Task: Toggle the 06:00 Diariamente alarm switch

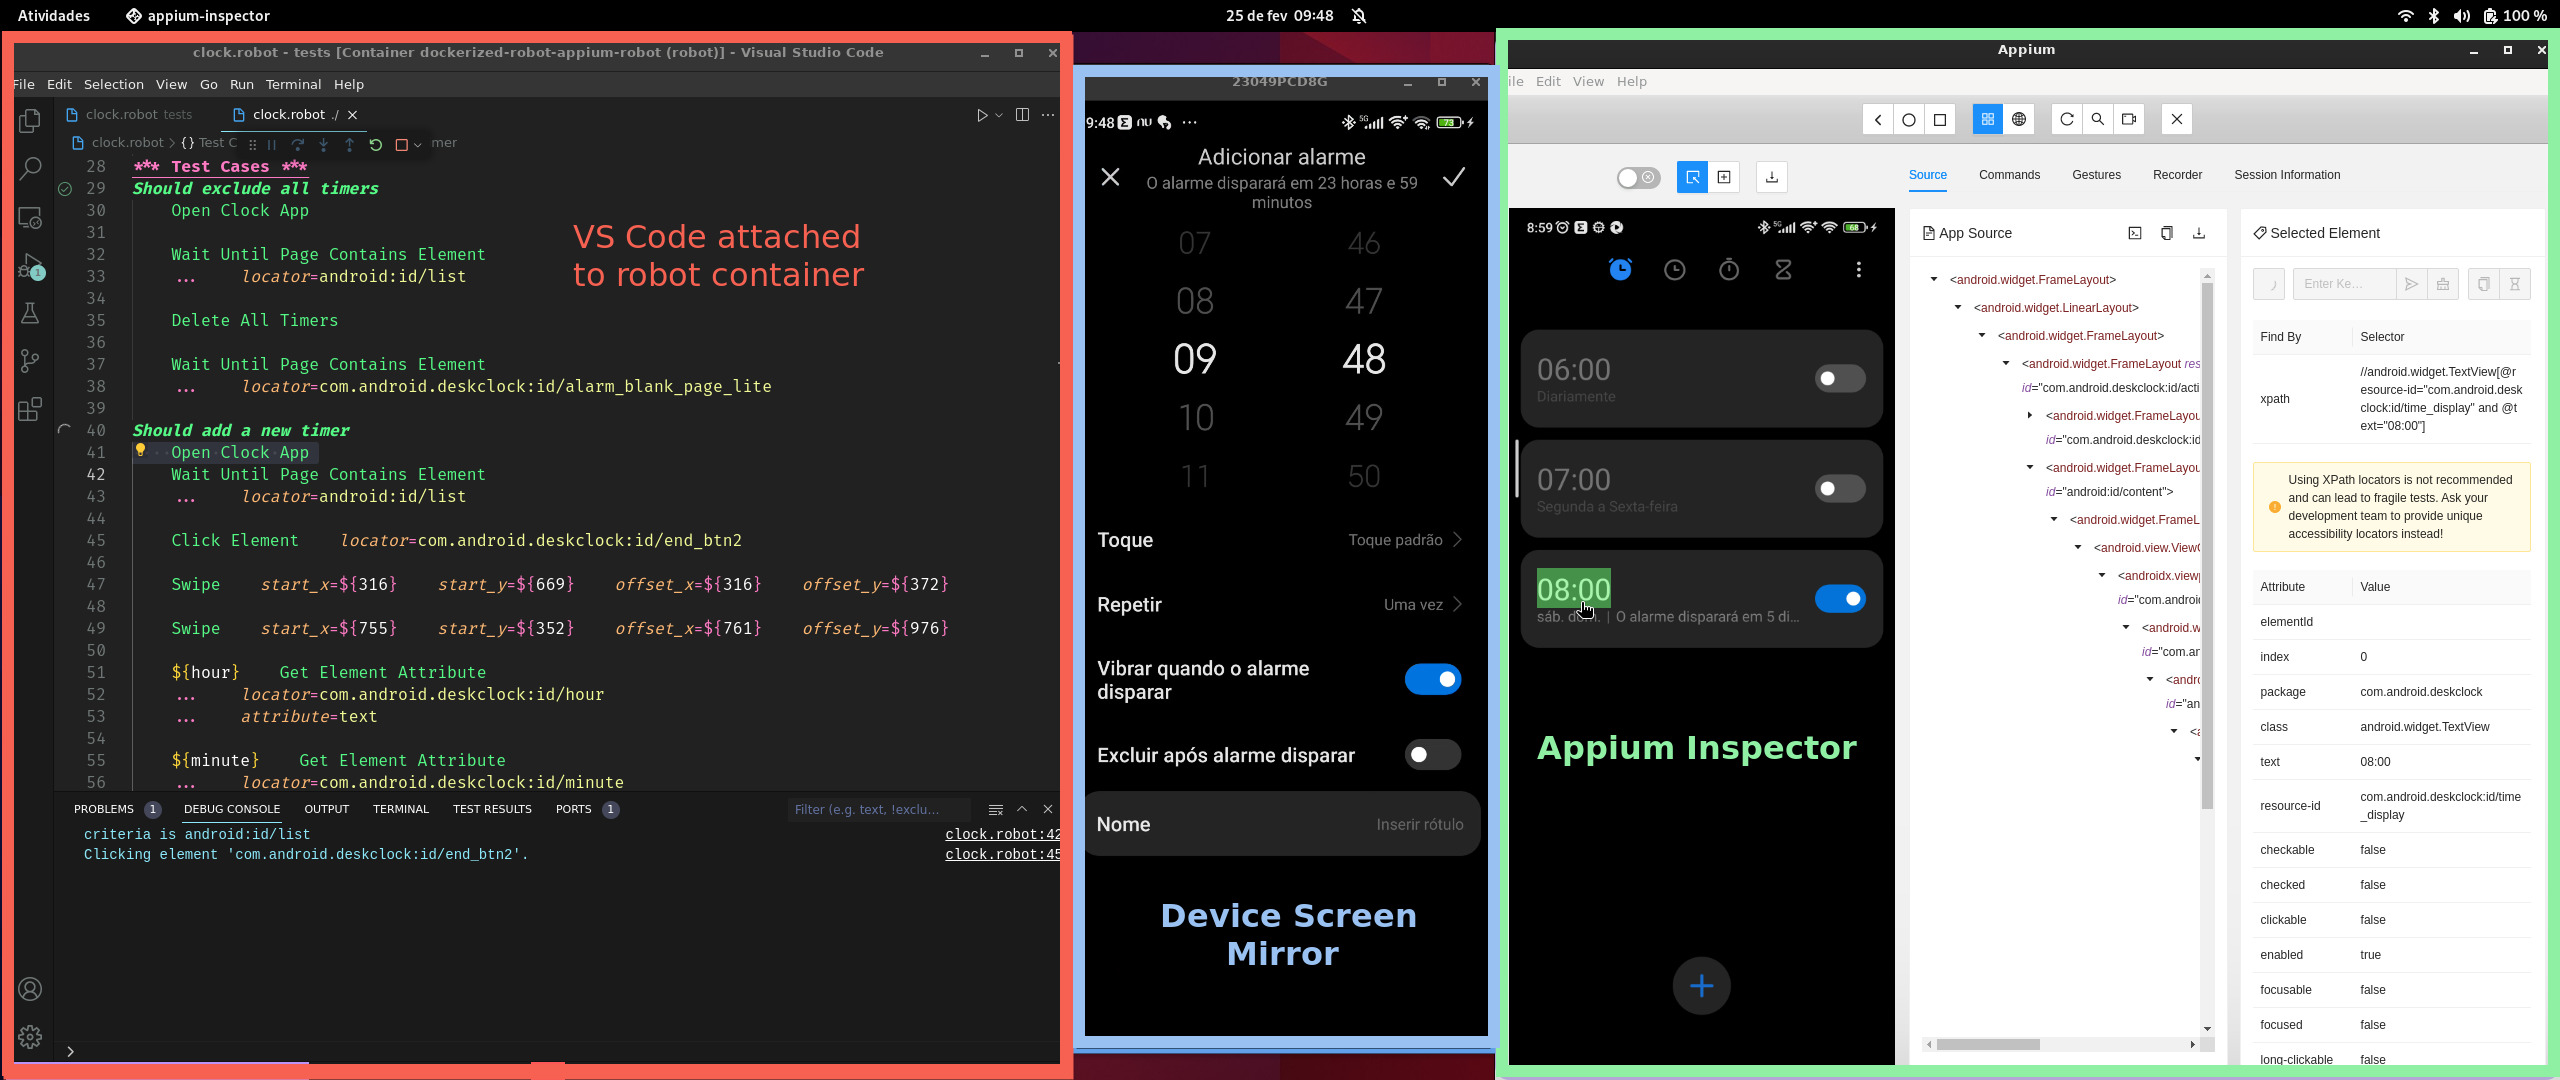Action: coord(1838,379)
